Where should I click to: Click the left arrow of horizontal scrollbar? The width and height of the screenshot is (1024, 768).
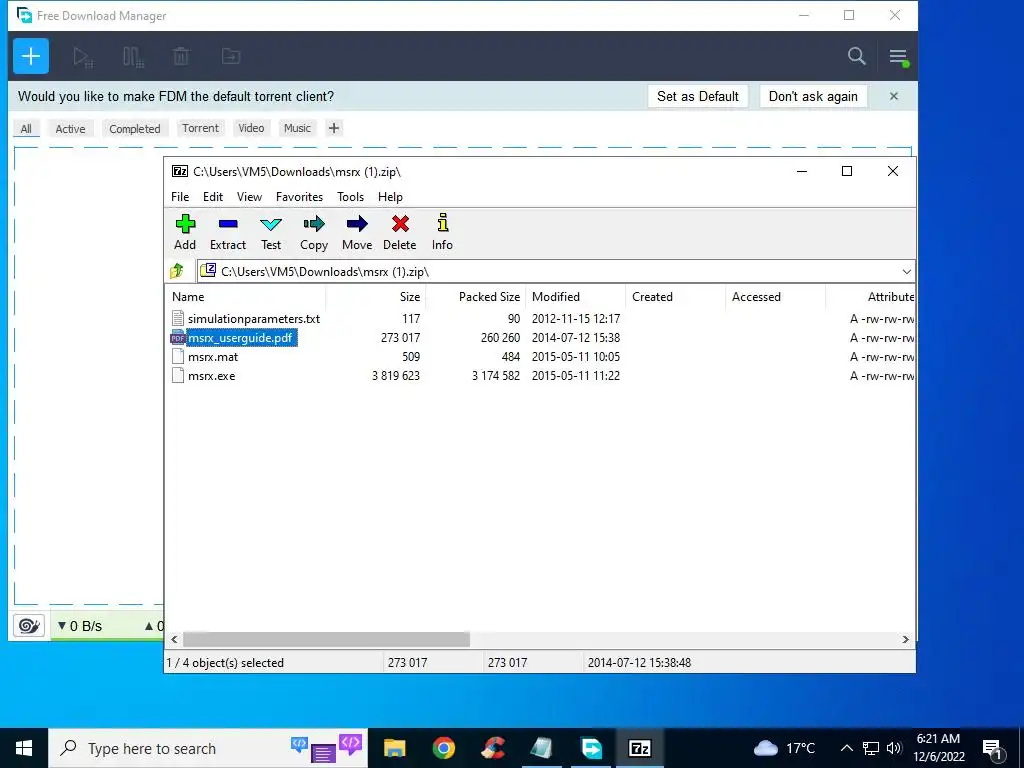click(x=174, y=639)
